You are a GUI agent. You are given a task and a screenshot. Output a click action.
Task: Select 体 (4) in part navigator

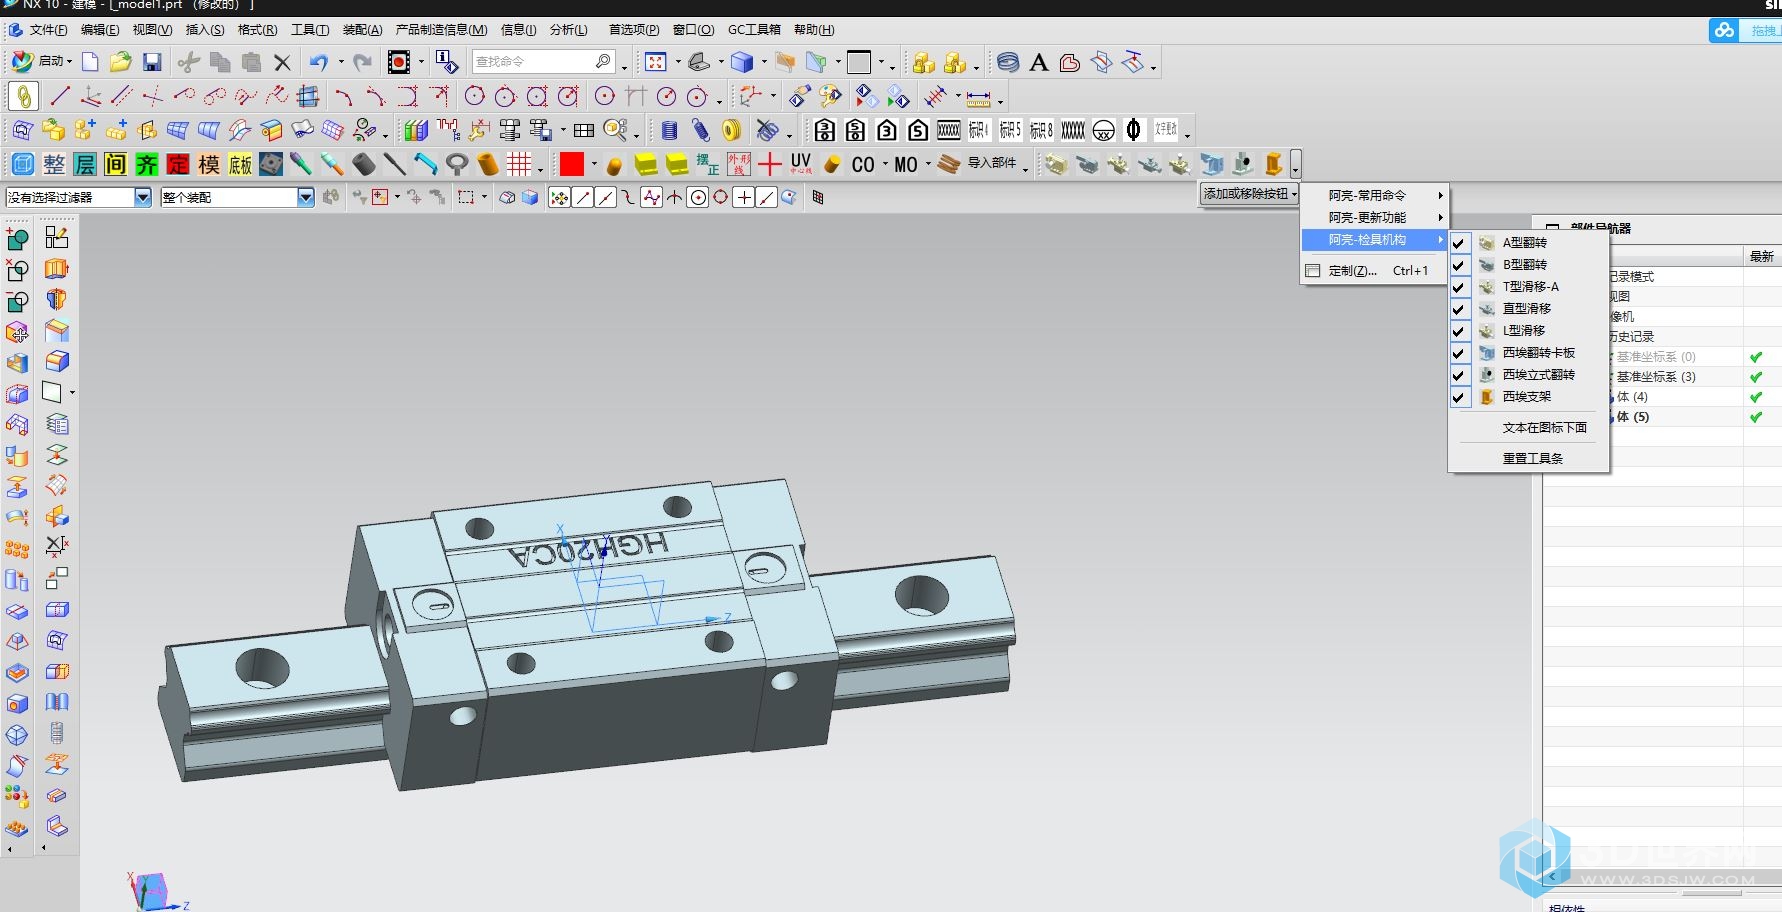pyautogui.click(x=1632, y=397)
